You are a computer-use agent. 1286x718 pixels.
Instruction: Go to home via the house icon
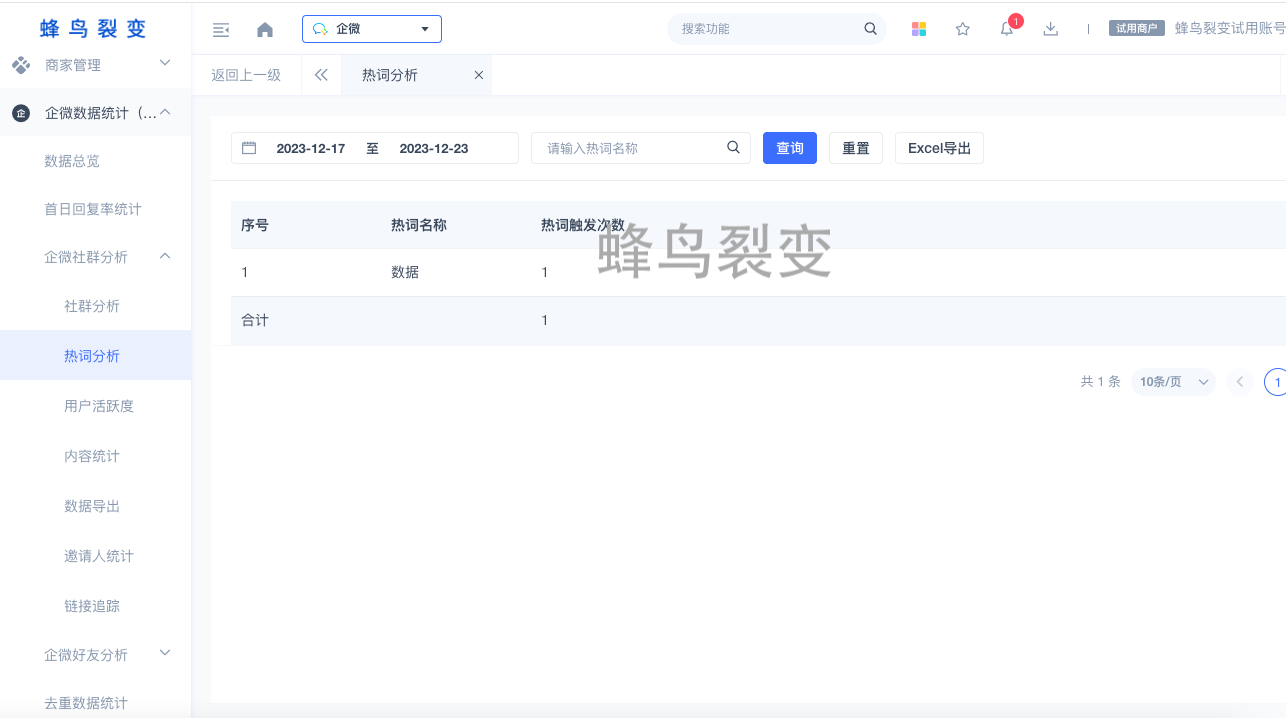point(265,30)
